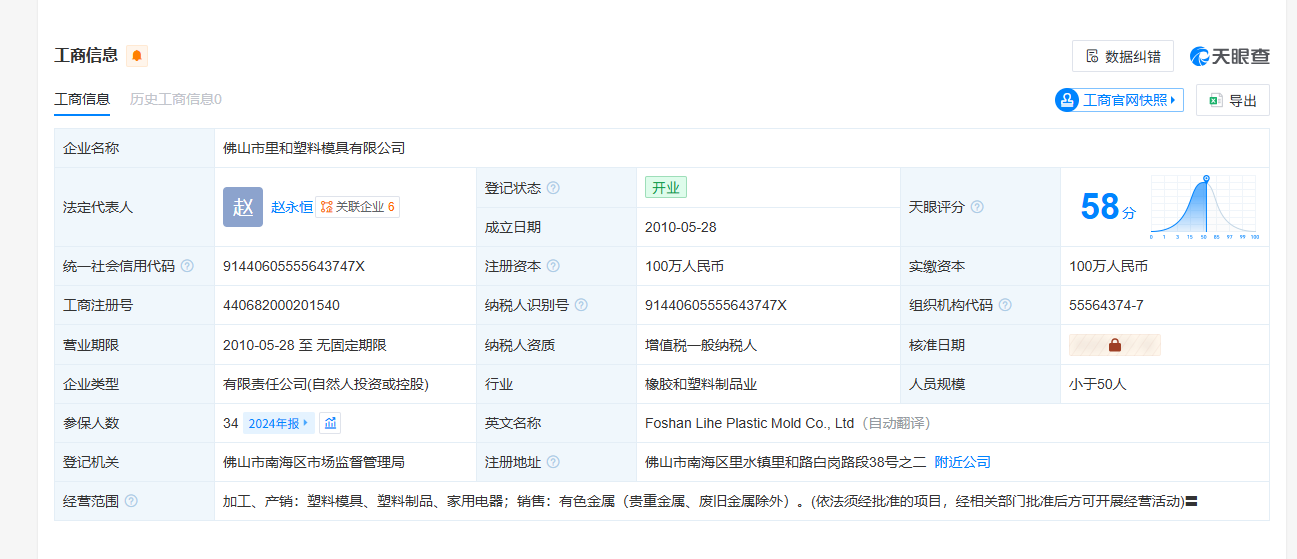The height and width of the screenshot is (559, 1297).
Task: Select the 工商信息 tab
Action: [82, 99]
